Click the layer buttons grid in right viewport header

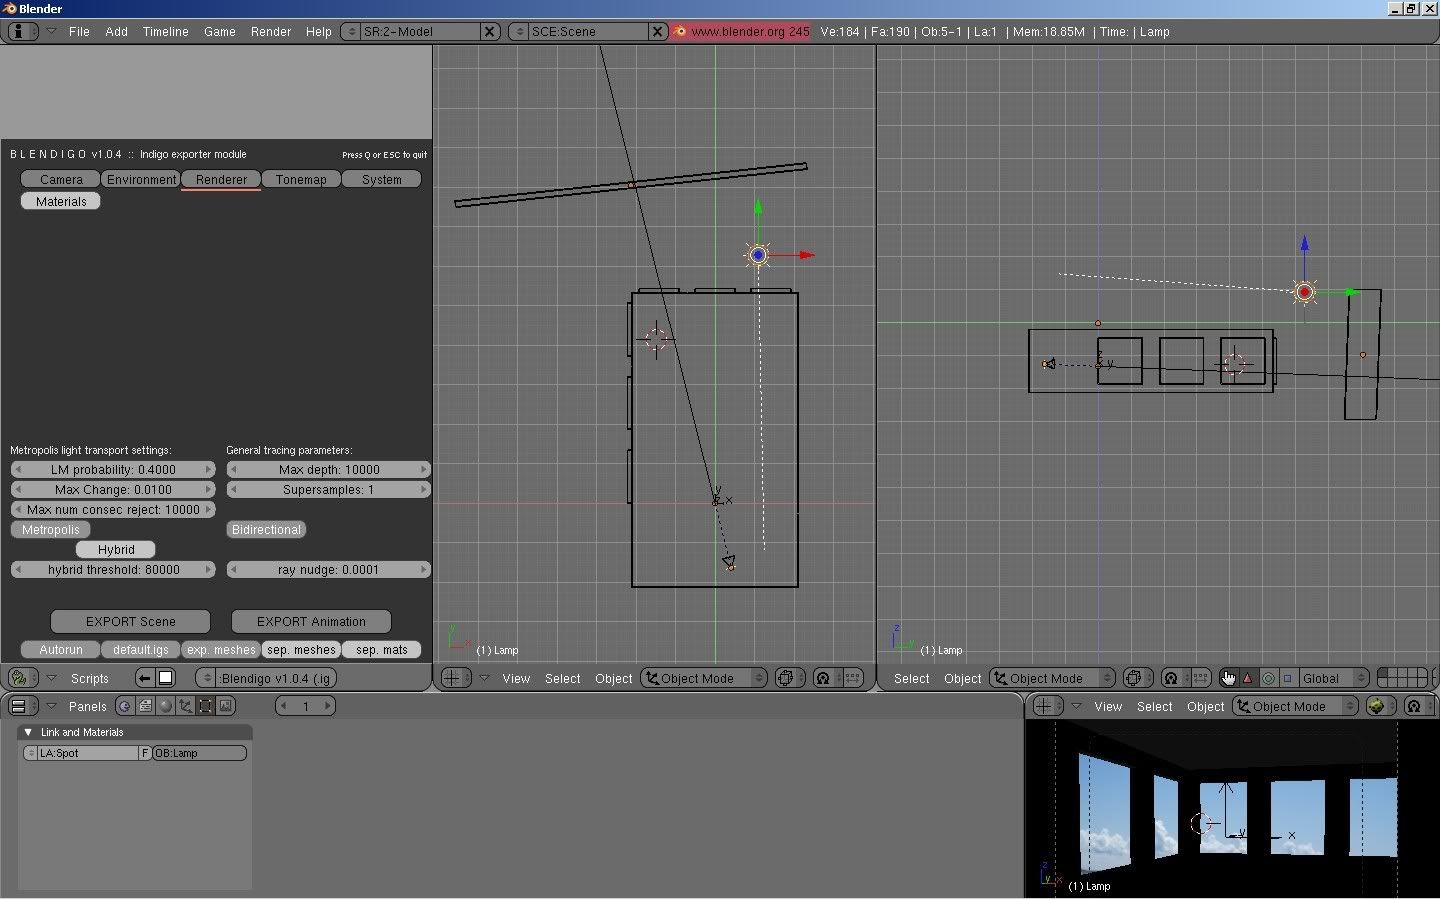(1402, 678)
